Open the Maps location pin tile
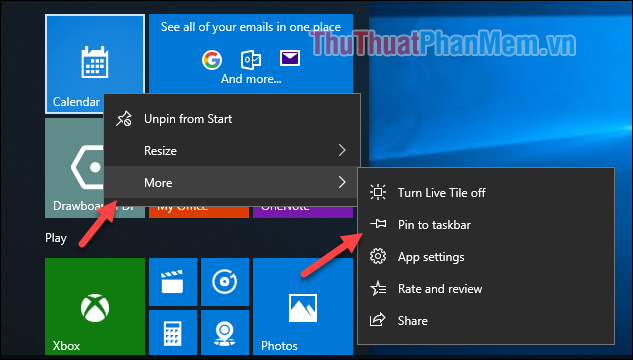 [225, 332]
